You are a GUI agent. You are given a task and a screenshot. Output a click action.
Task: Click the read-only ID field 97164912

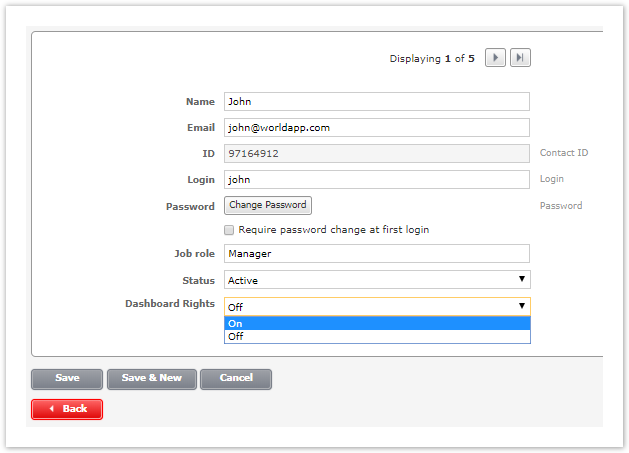[x=376, y=154]
